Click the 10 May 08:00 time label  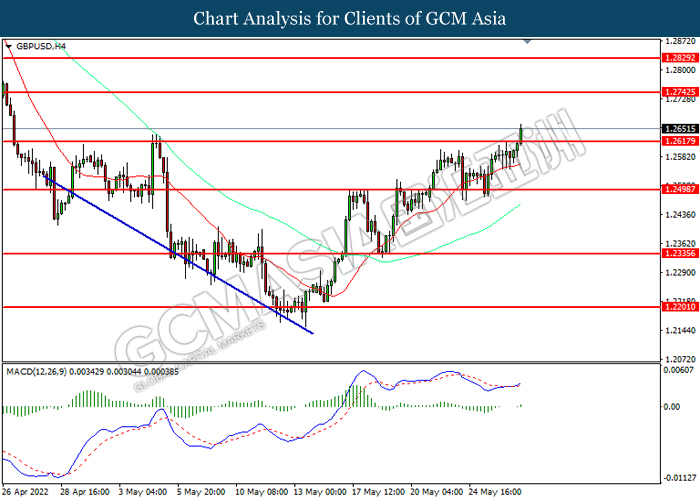coord(262,492)
